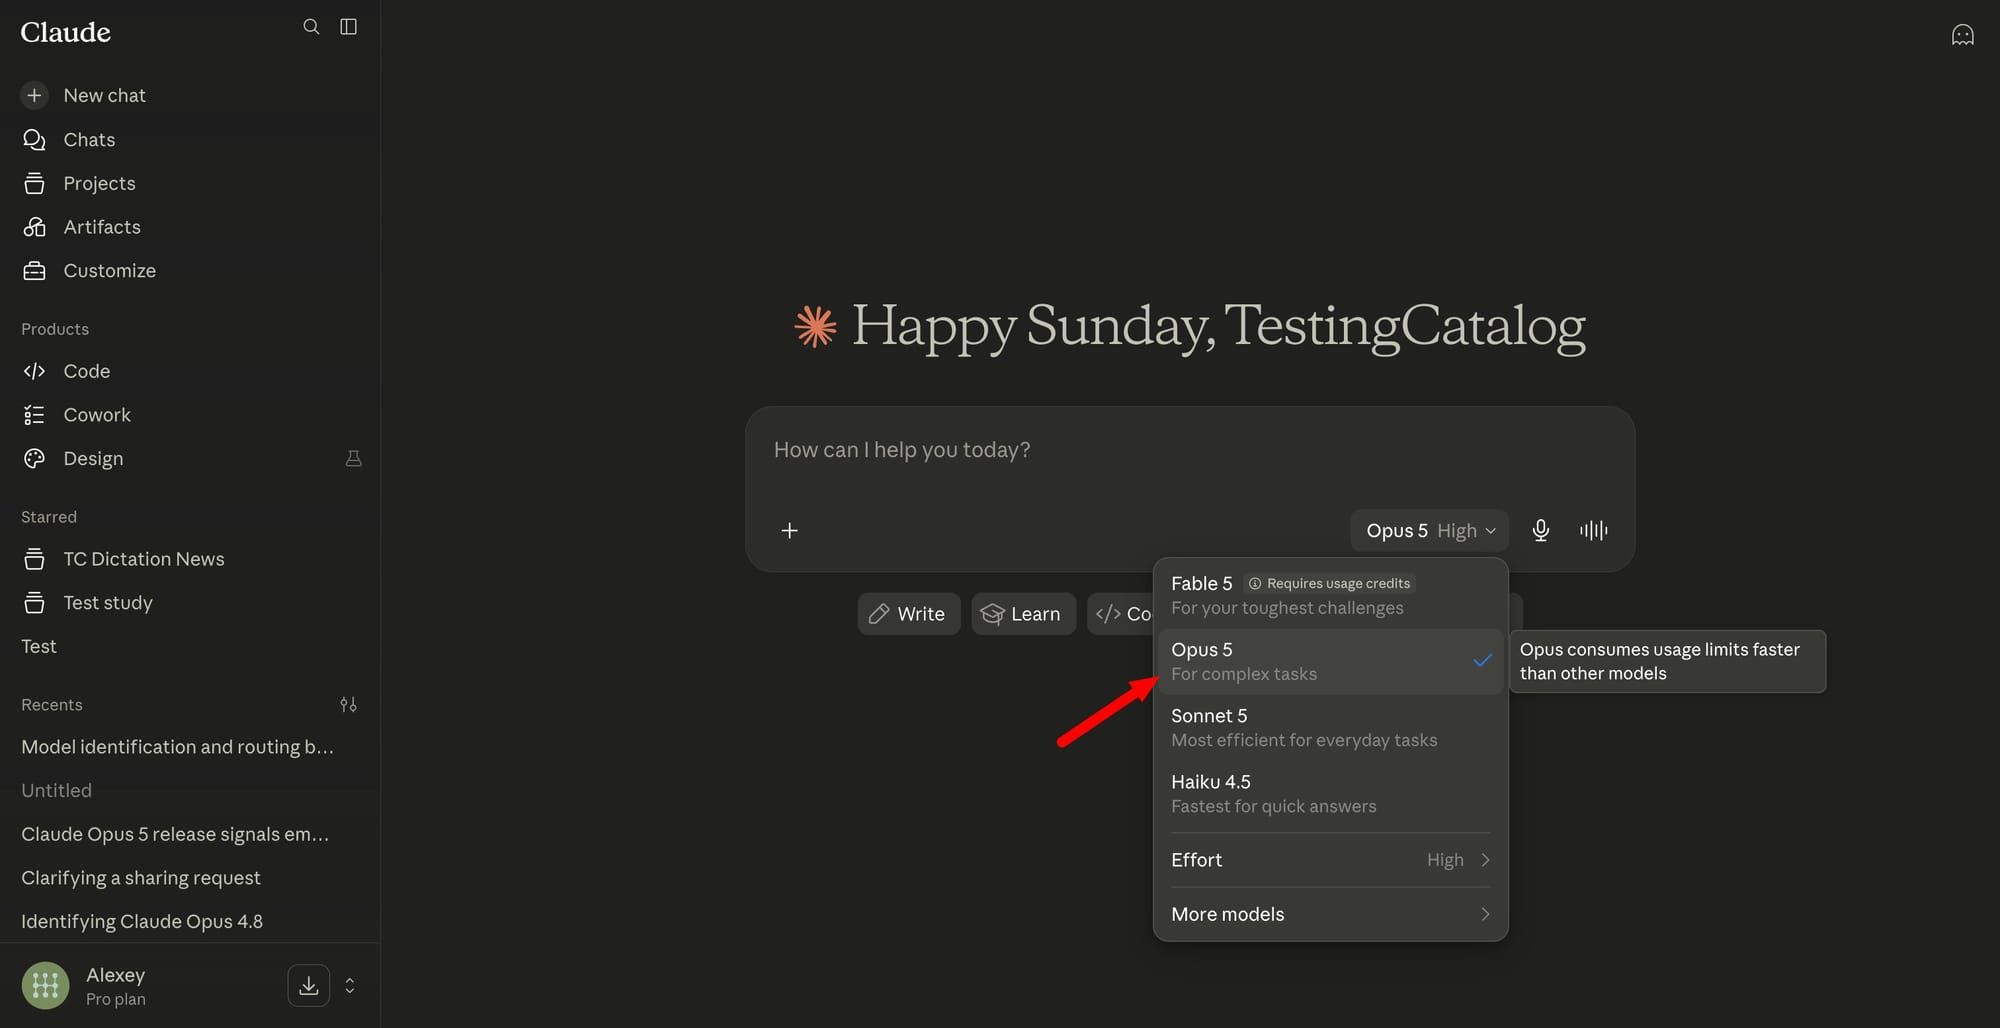2000x1028 pixels.
Task: Click the Design beta flask icon
Action: point(353,458)
